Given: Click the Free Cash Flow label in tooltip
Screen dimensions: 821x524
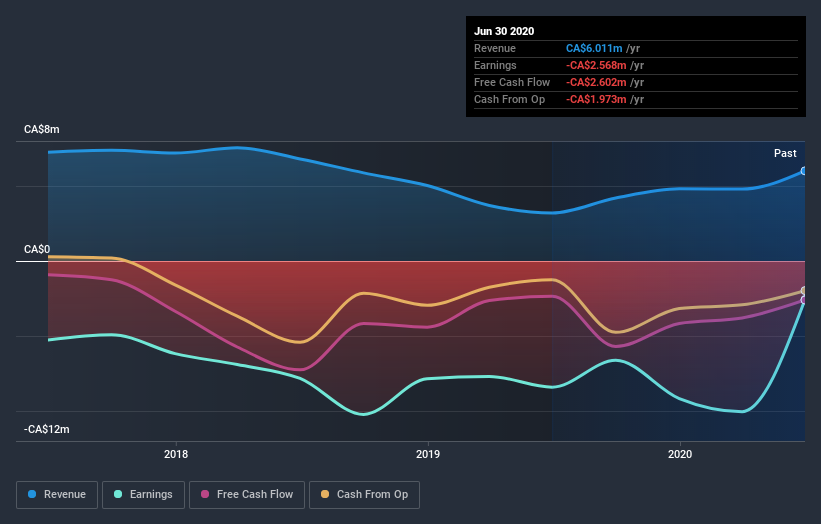Looking at the screenshot, I should click(x=512, y=82).
